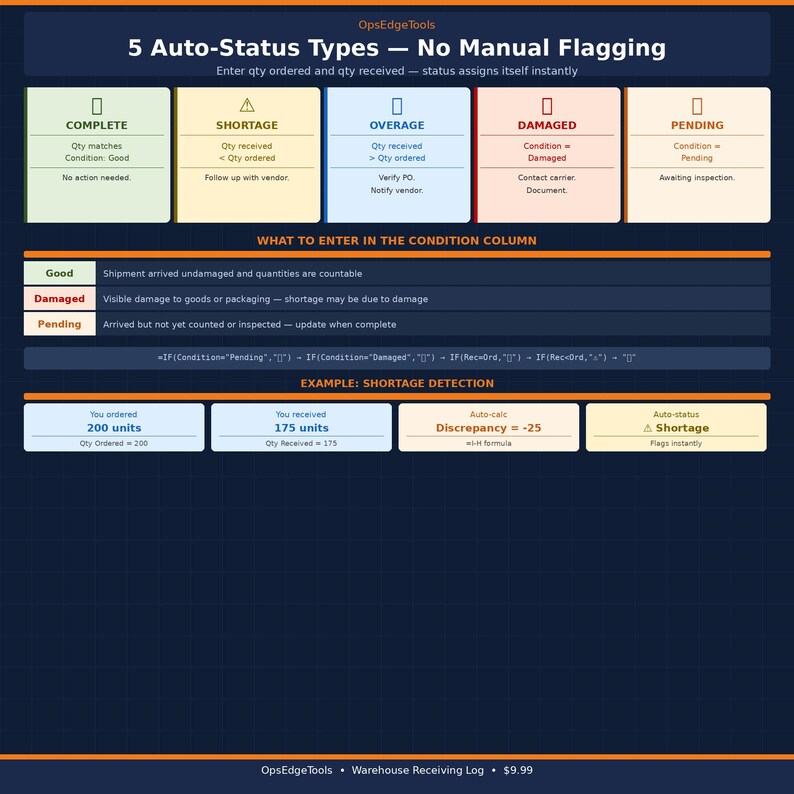
Task: Click the OpsEdgeTools brand name at top
Action: coord(397,25)
